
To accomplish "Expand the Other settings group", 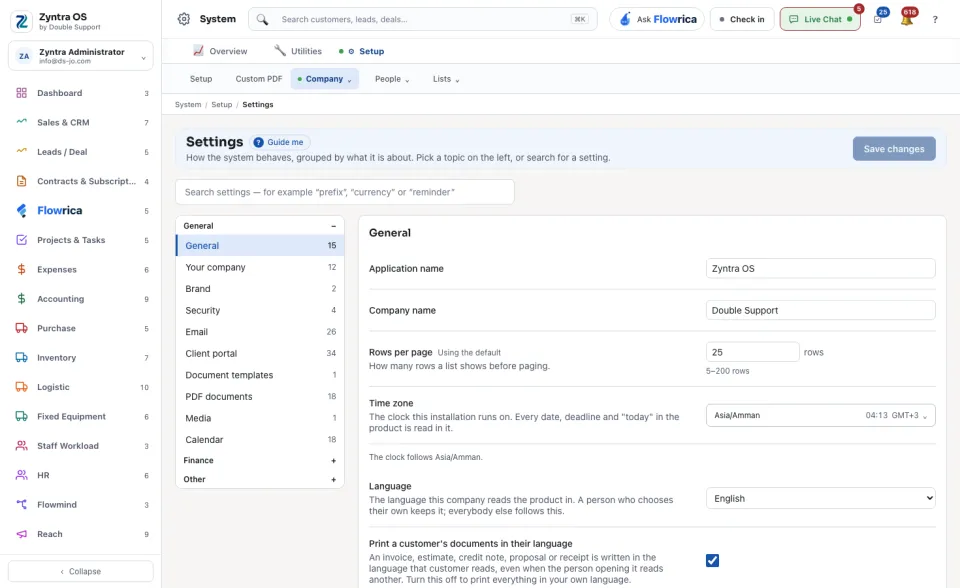I will [260, 480].
